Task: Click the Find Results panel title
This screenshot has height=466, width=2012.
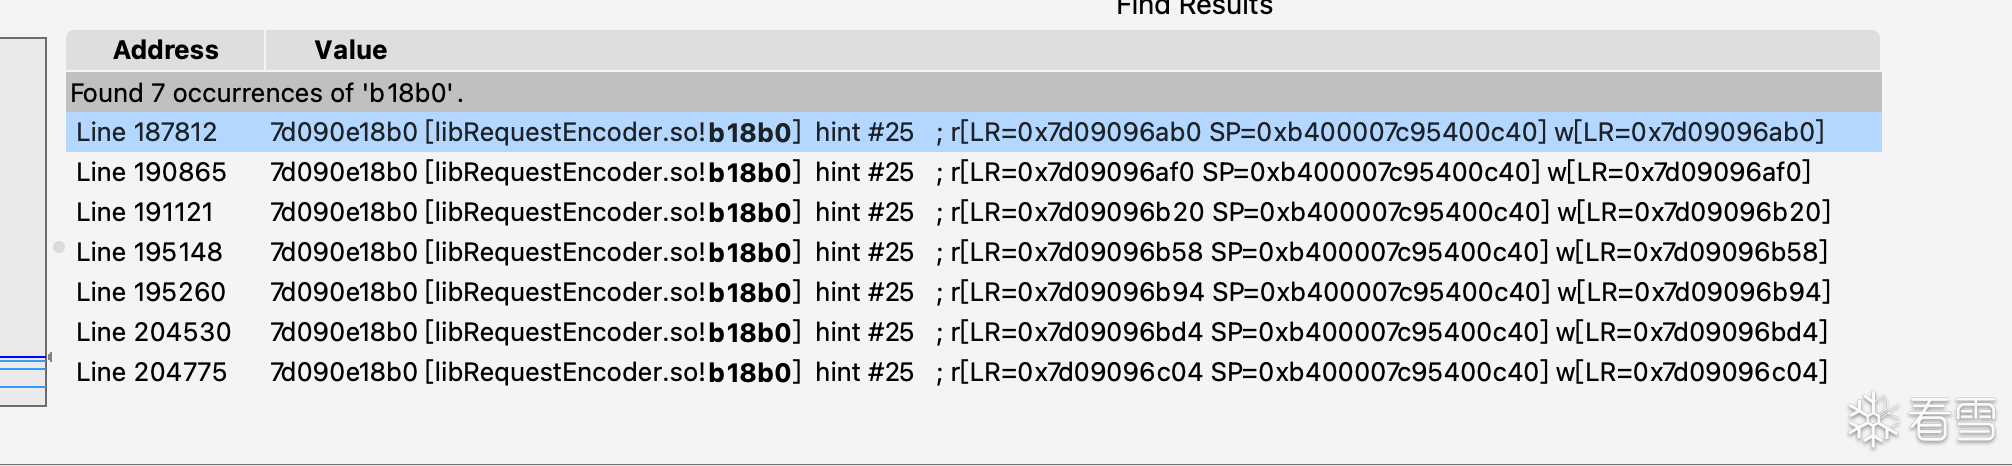Action: coord(1193,8)
